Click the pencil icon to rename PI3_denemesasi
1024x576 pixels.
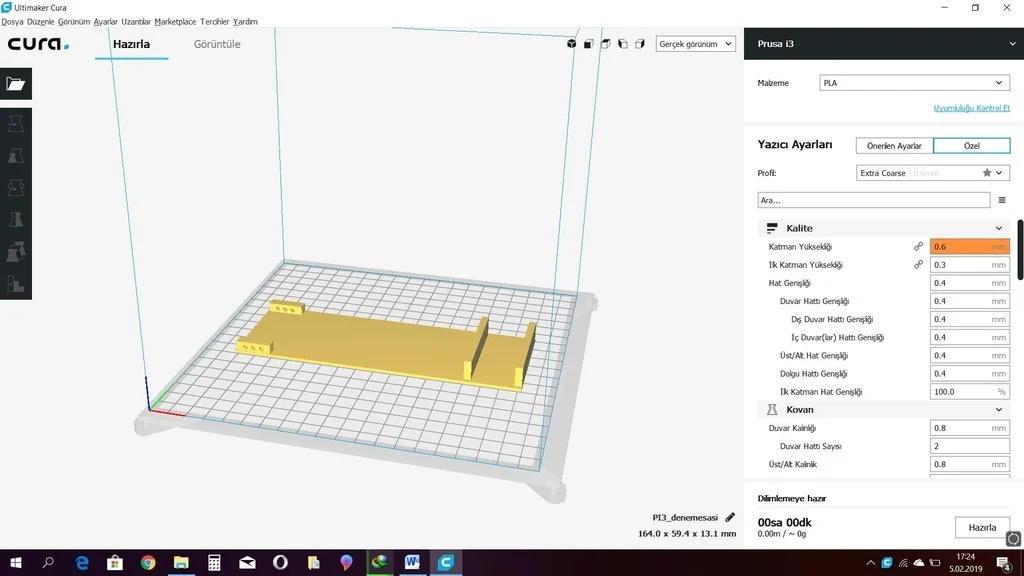[730, 517]
